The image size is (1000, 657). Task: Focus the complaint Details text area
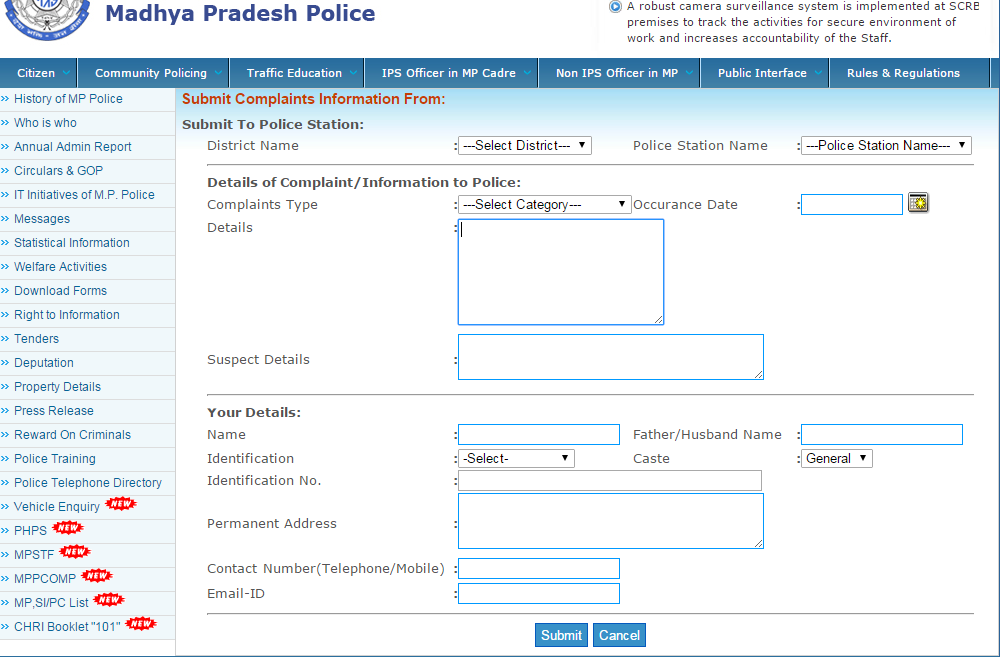coord(560,271)
